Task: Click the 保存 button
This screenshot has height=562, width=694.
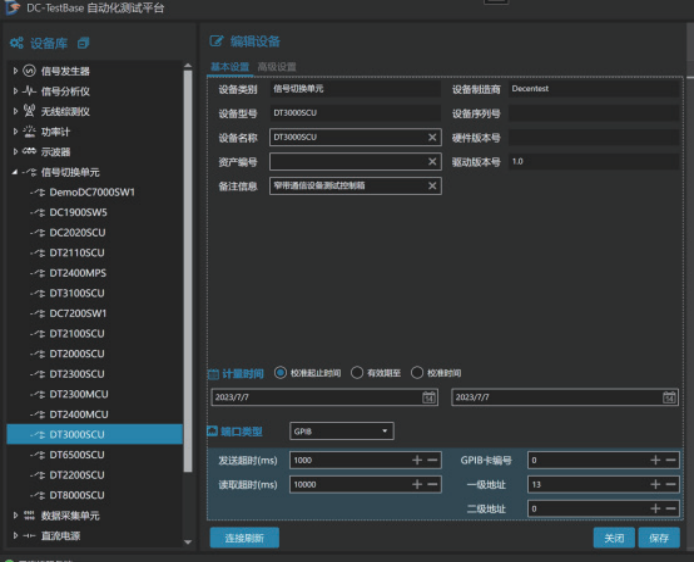Action: [658, 538]
